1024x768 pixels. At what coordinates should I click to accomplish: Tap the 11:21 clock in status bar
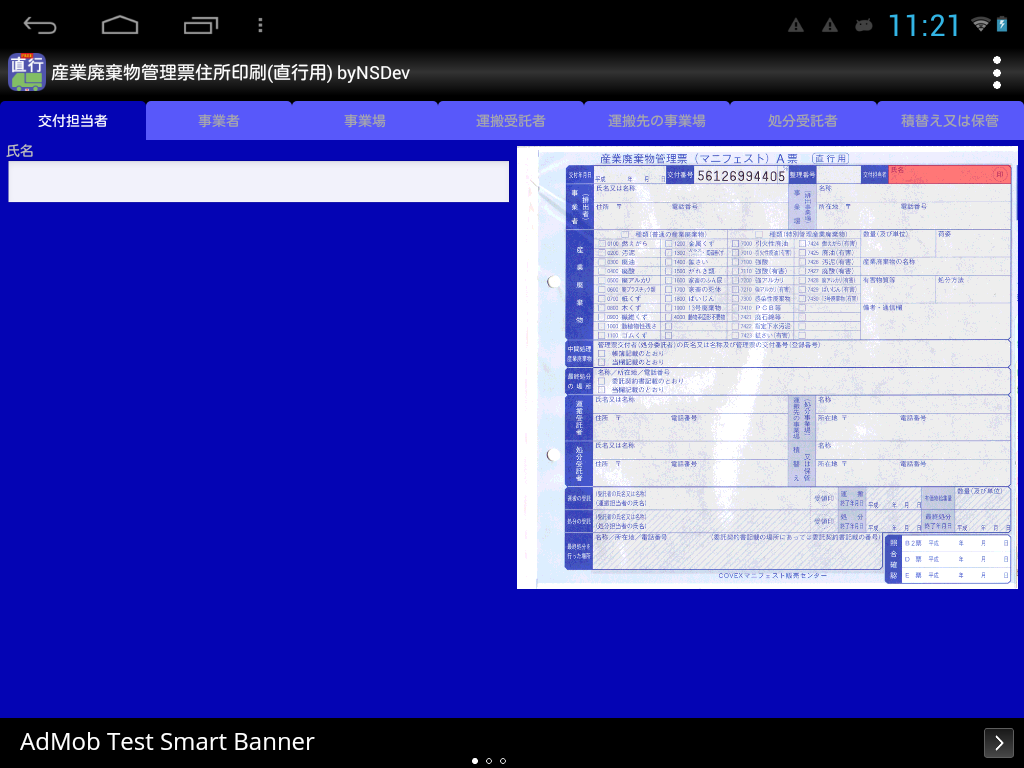tap(924, 25)
